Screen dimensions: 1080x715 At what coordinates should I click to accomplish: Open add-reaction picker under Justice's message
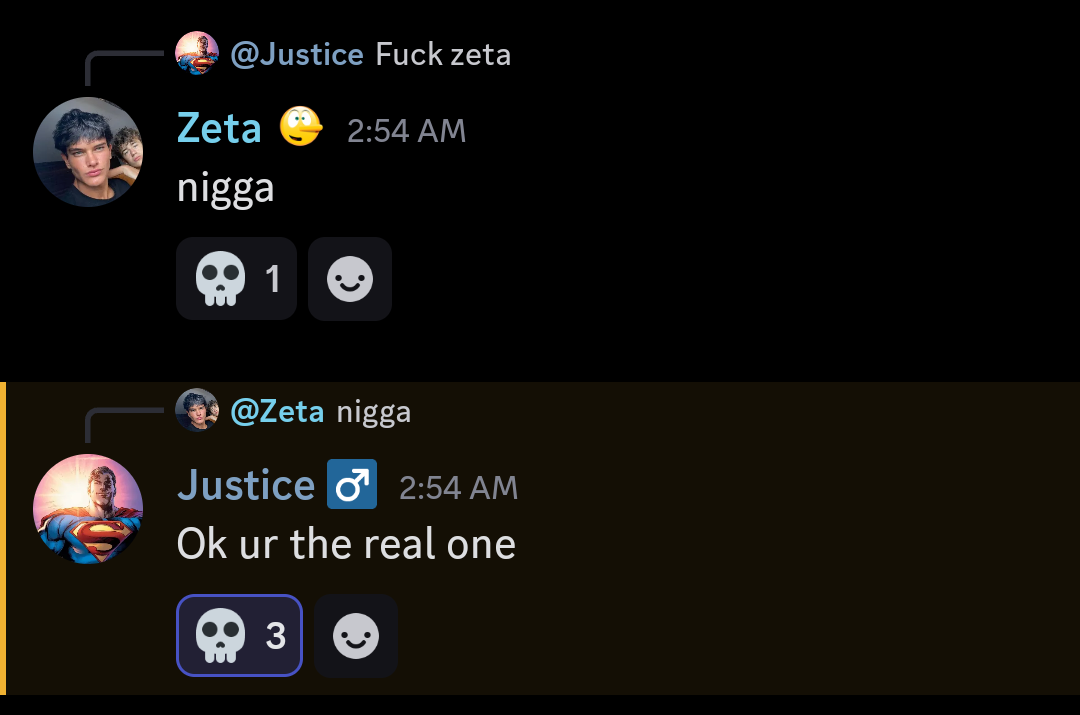click(x=355, y=635)
